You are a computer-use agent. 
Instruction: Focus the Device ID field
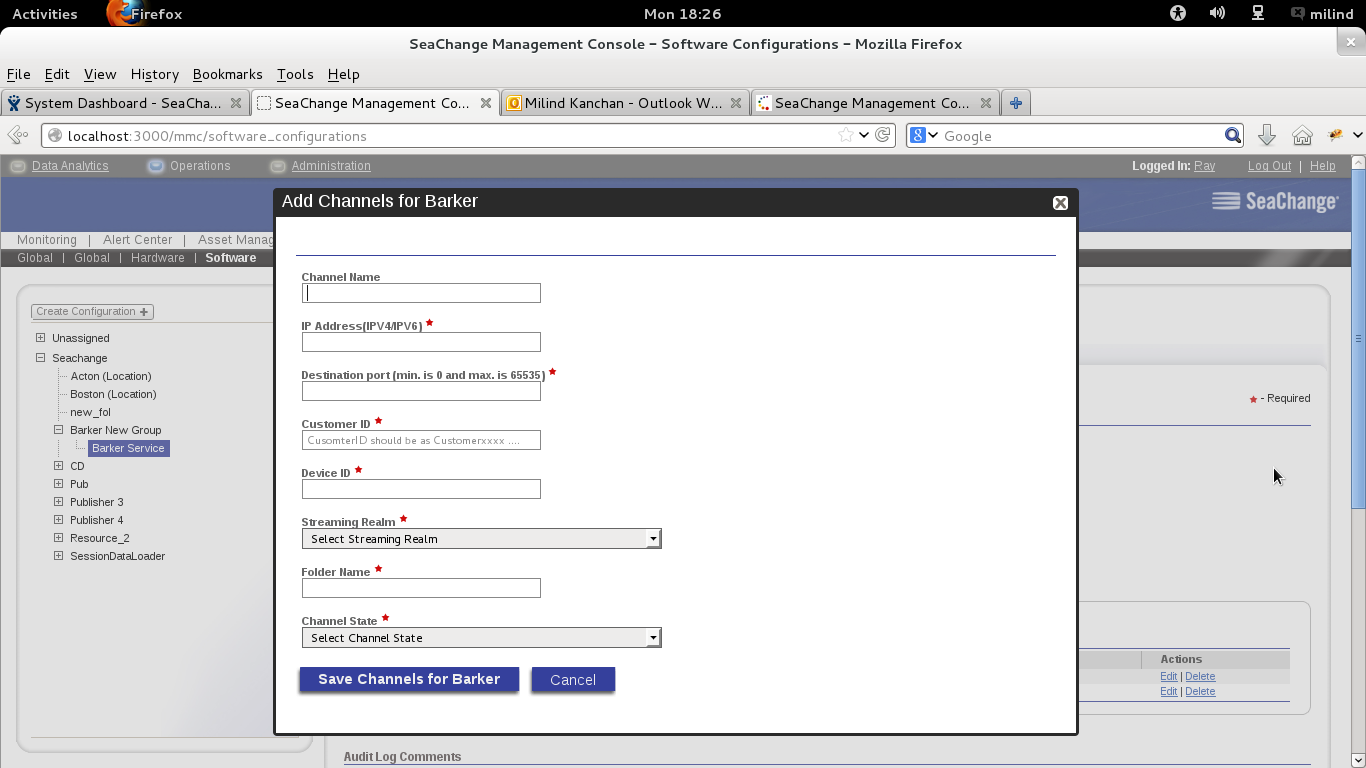click(421, 489)
